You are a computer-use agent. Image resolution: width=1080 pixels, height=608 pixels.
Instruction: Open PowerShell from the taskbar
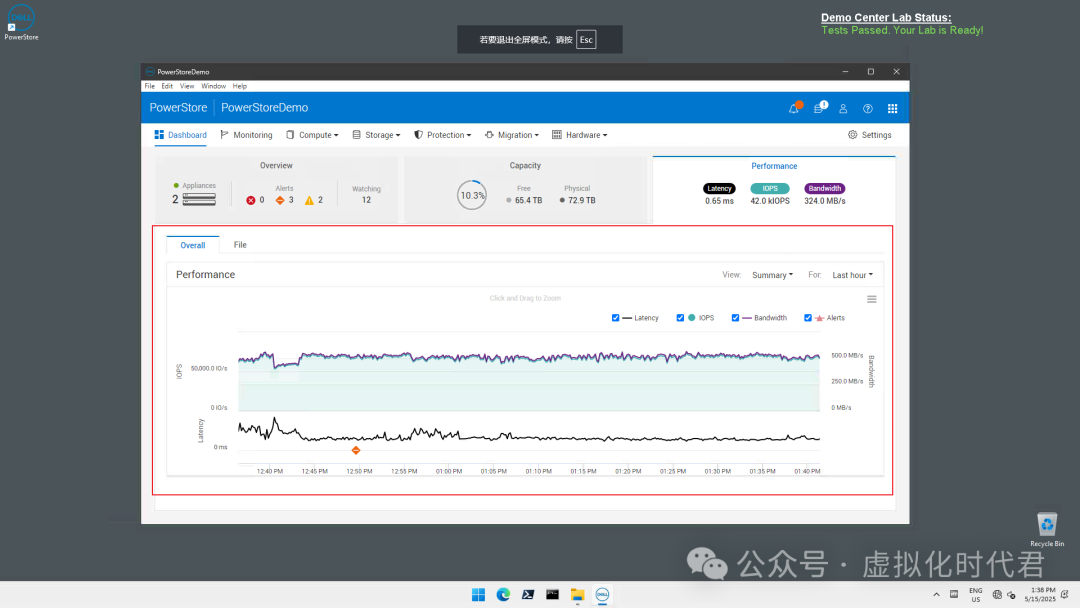click(528, 594)
